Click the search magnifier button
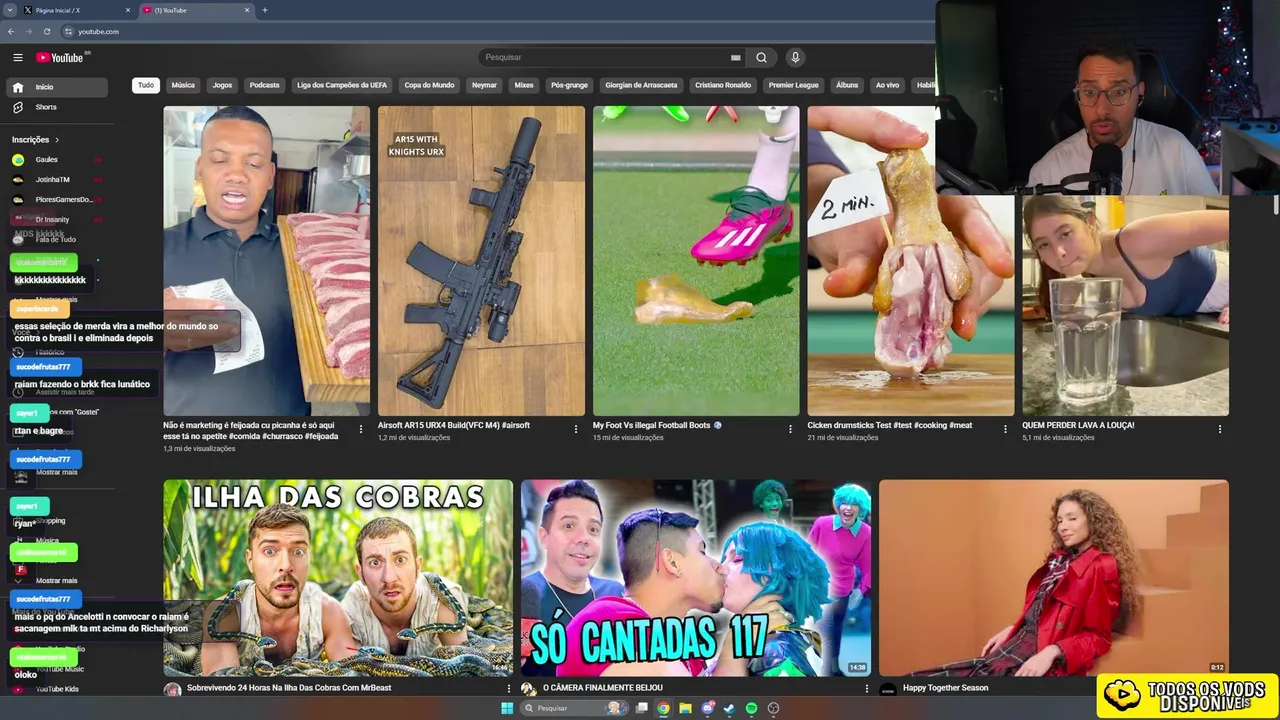 coord(761,57)
